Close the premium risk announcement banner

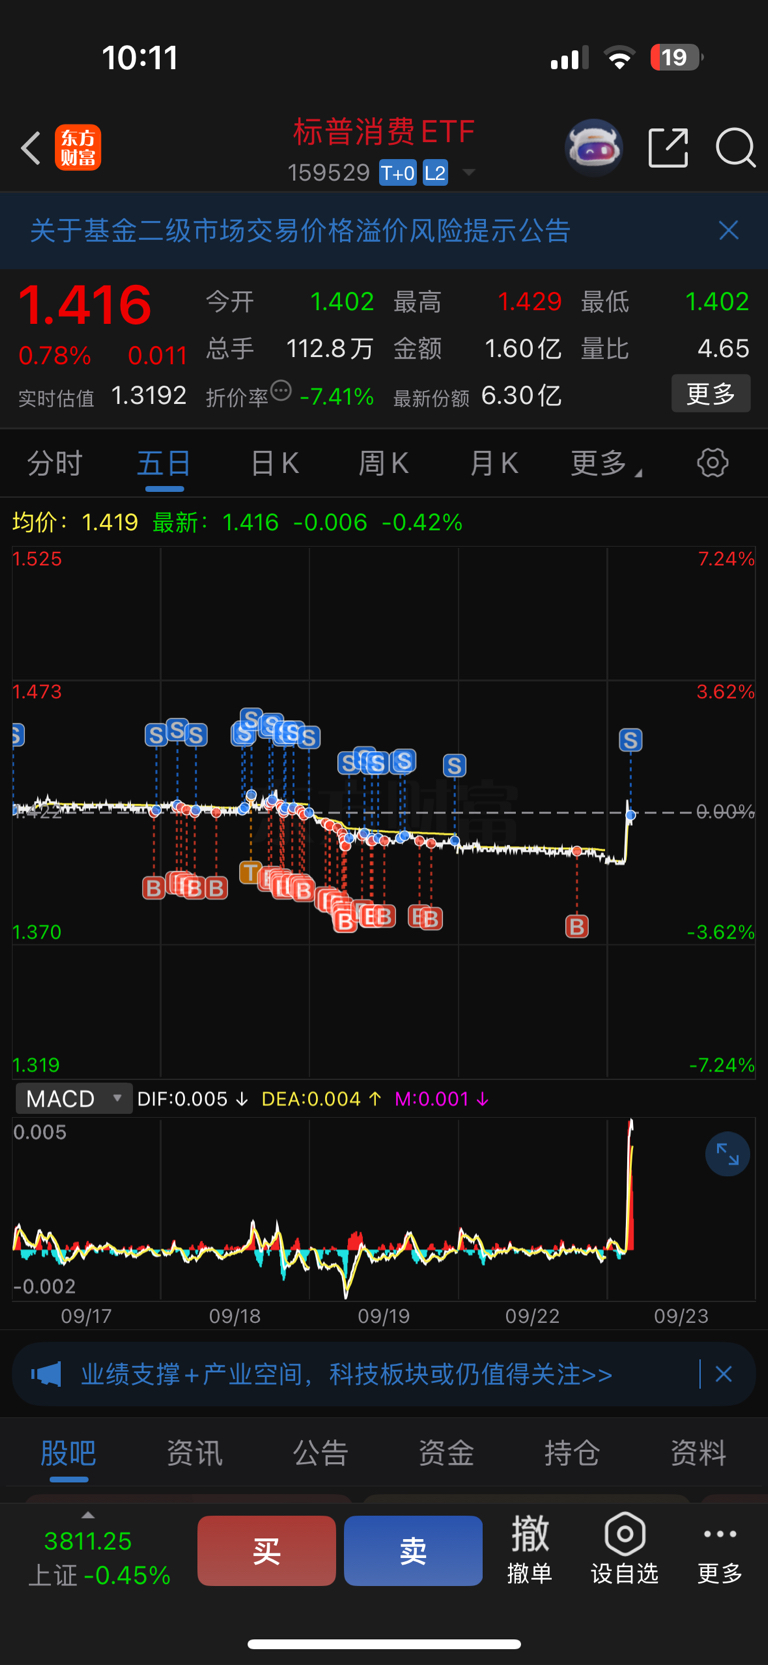729,230
